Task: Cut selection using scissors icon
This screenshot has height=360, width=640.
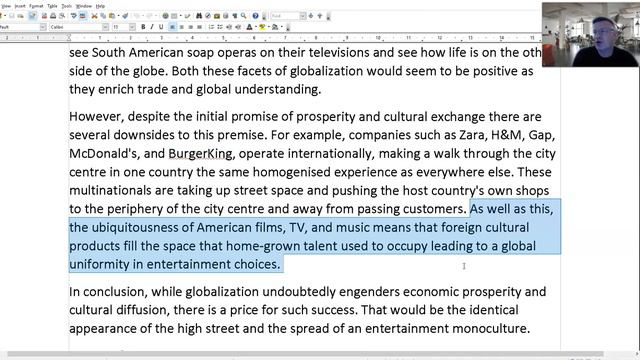Action: click(x=94, y=16)
